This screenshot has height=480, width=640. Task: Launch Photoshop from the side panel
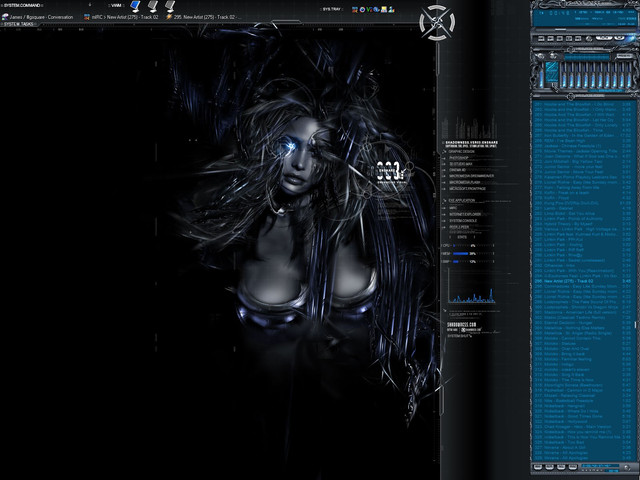[459, 158]
